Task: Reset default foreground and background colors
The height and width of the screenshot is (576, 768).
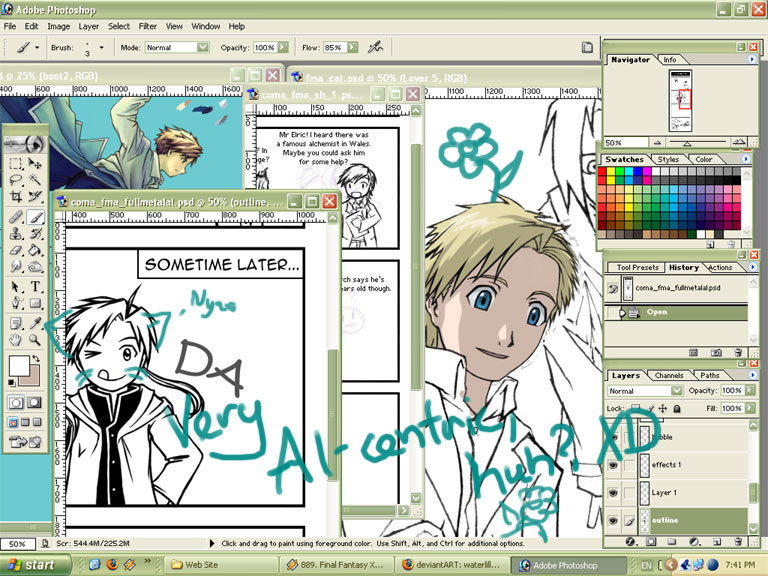Action: [x=12, y=383]
